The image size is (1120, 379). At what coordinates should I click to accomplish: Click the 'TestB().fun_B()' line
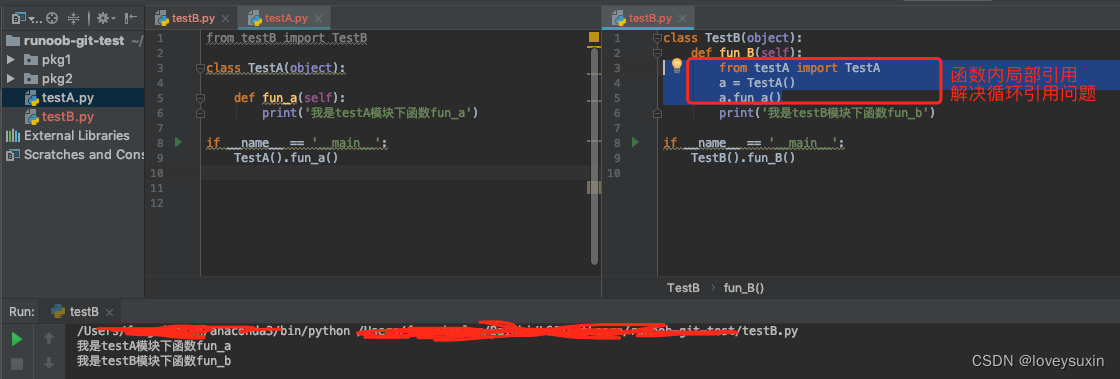(x=743, y=157)
